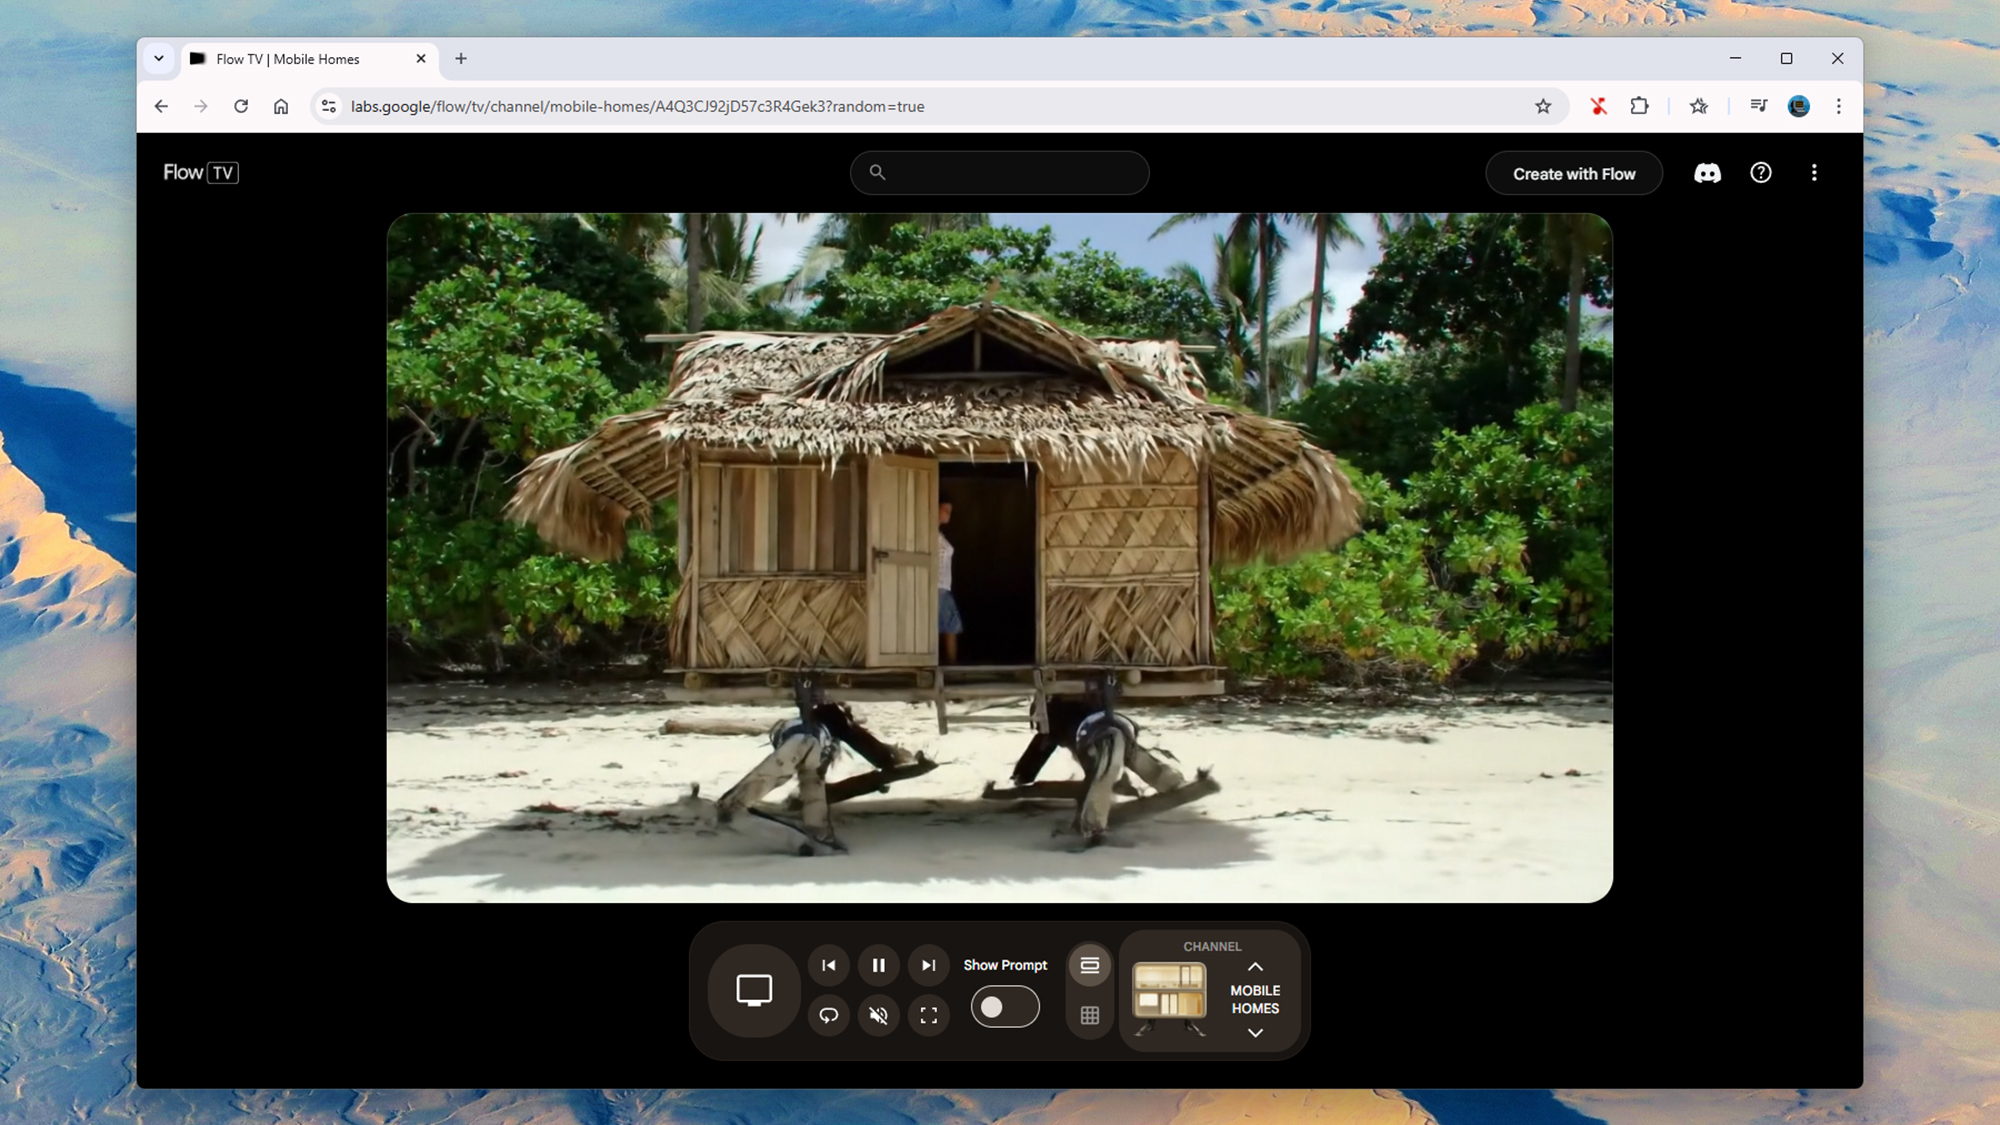
Task: Select the Flow TV | Mobile Homes tab
Action: [x=308, y=59]
